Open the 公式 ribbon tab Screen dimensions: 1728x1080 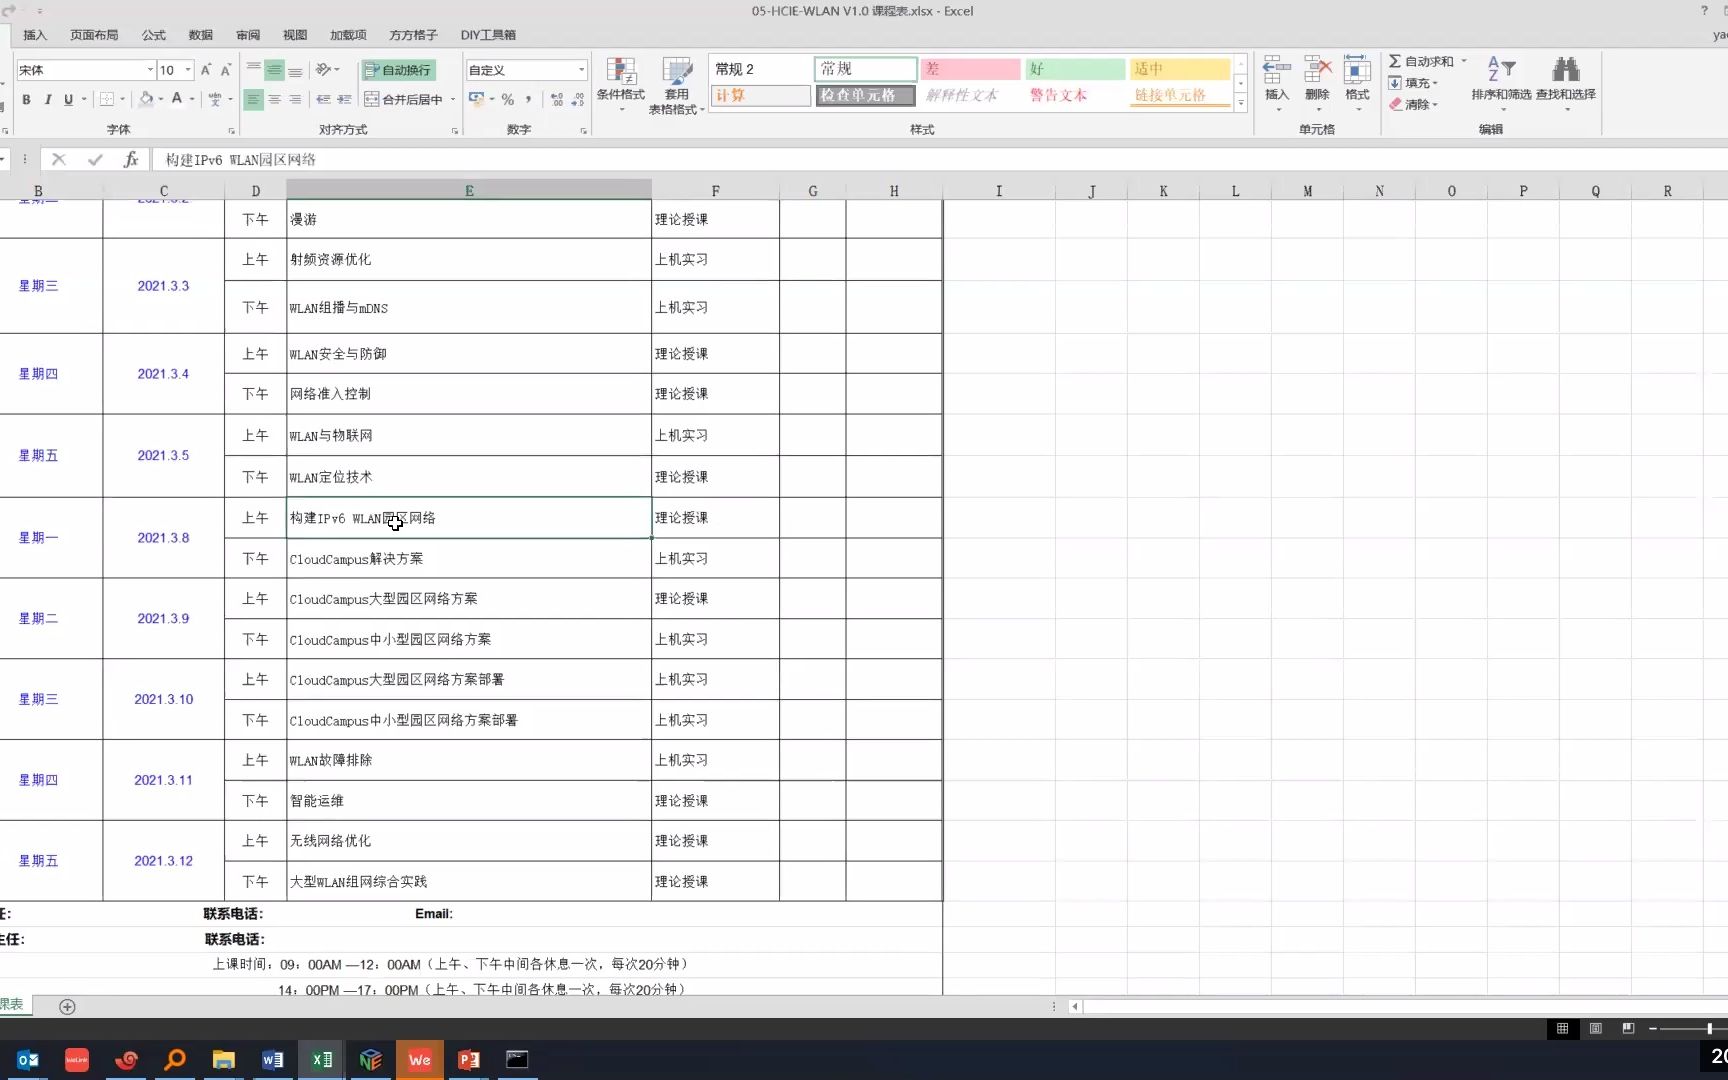click(x=154, y=35)
